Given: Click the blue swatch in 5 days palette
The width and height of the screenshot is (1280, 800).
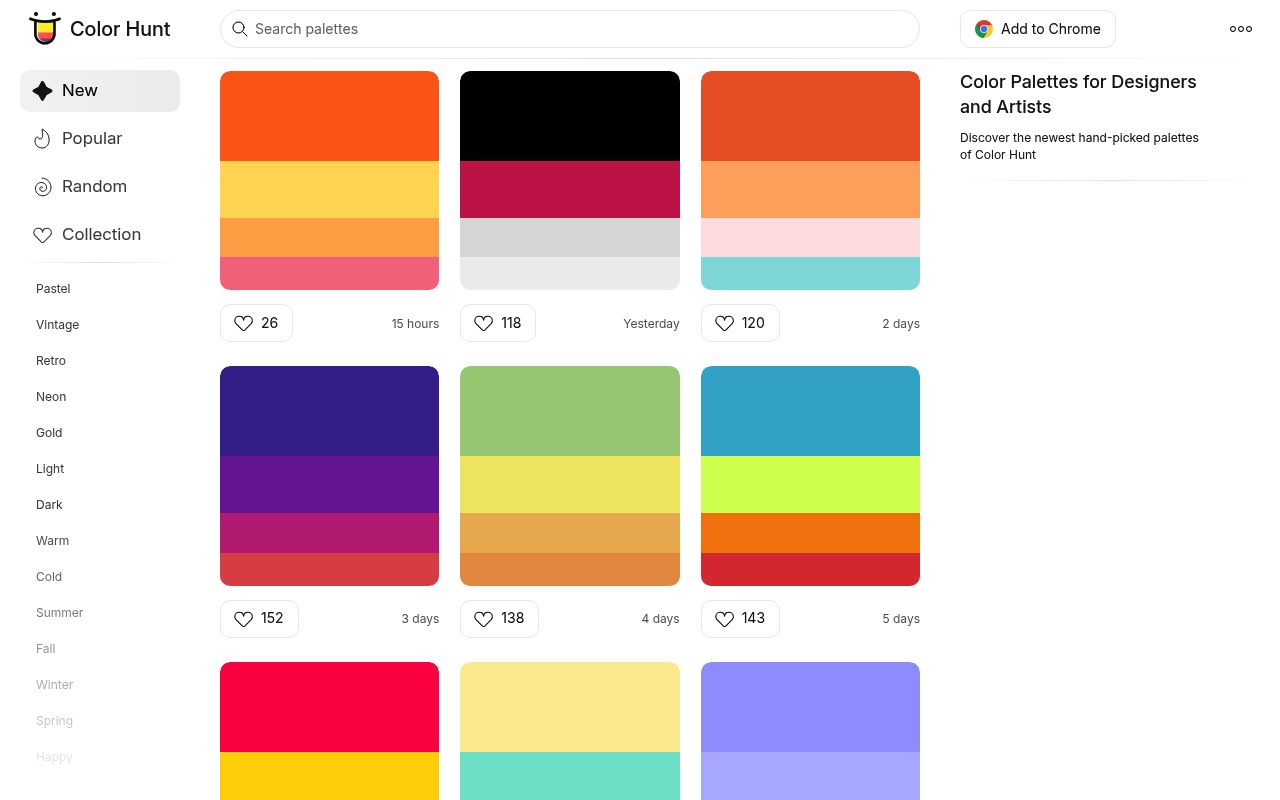Looking at the screenshot, I should click(810, 411).
